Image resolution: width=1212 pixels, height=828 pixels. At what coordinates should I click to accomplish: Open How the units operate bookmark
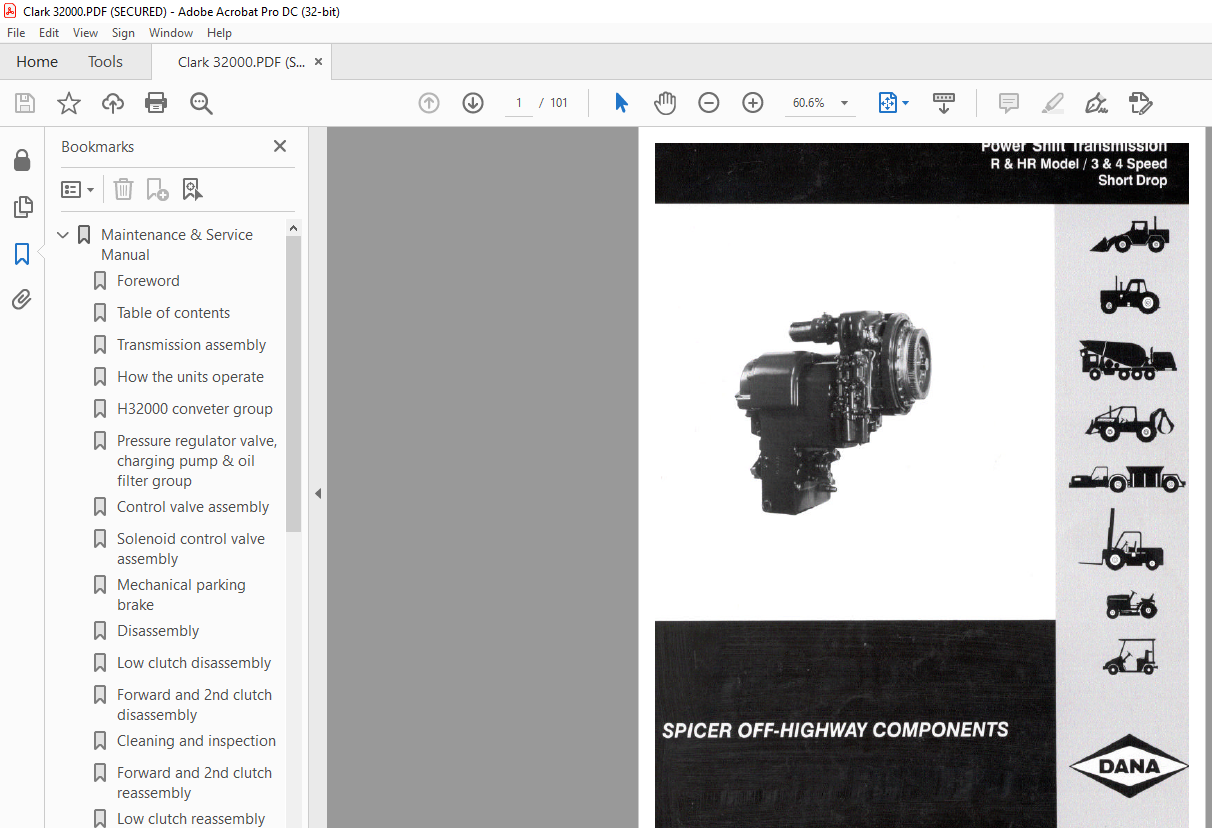coord(190,377)
